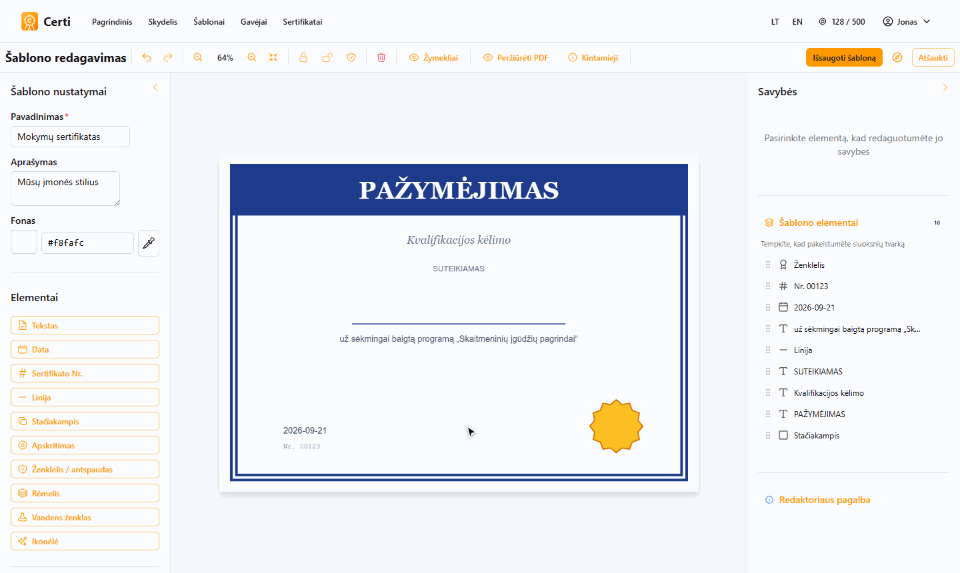The image size is (960, 573).
Task: Open the Sertifikatai page
Action: [302, 21]
